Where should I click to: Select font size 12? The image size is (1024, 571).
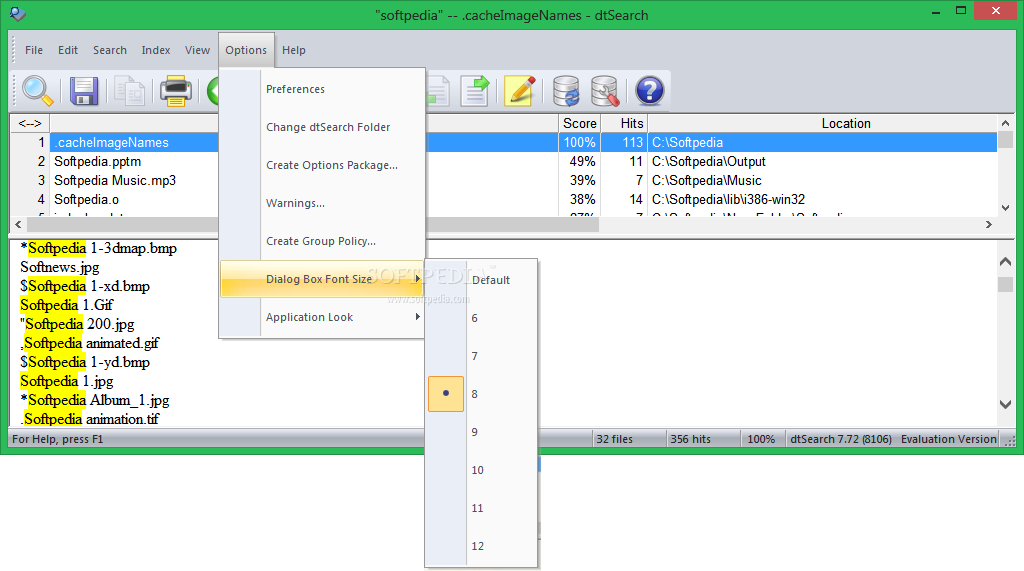[x=481, y=546]
